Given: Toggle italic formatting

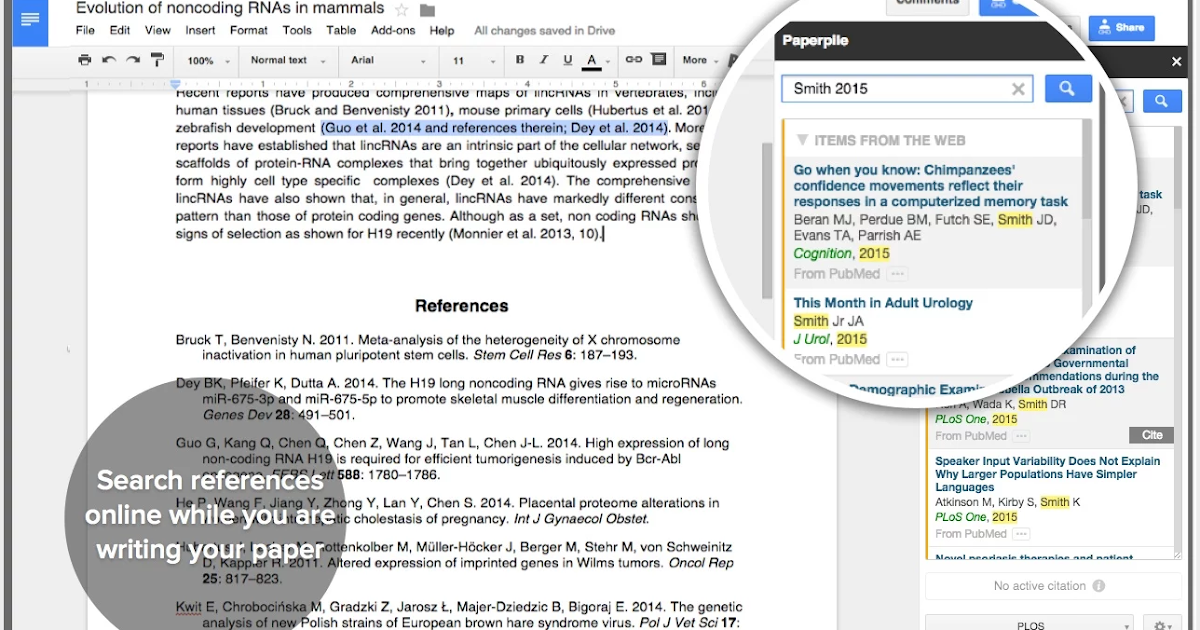Looking at the screenshot, I should click(544, 60).
